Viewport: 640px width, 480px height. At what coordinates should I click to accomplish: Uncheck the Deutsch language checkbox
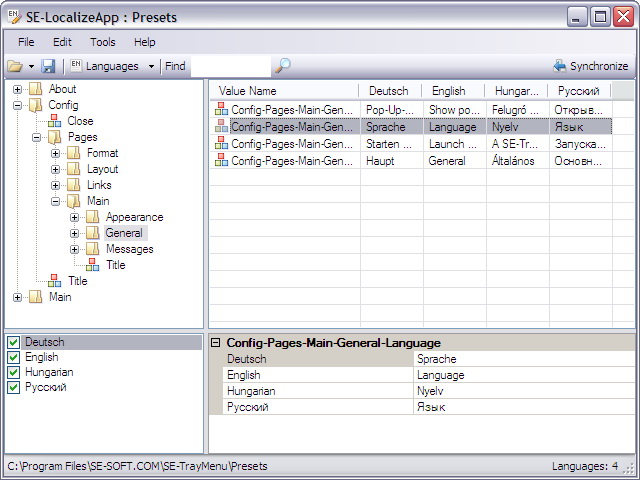coord(13,343)
